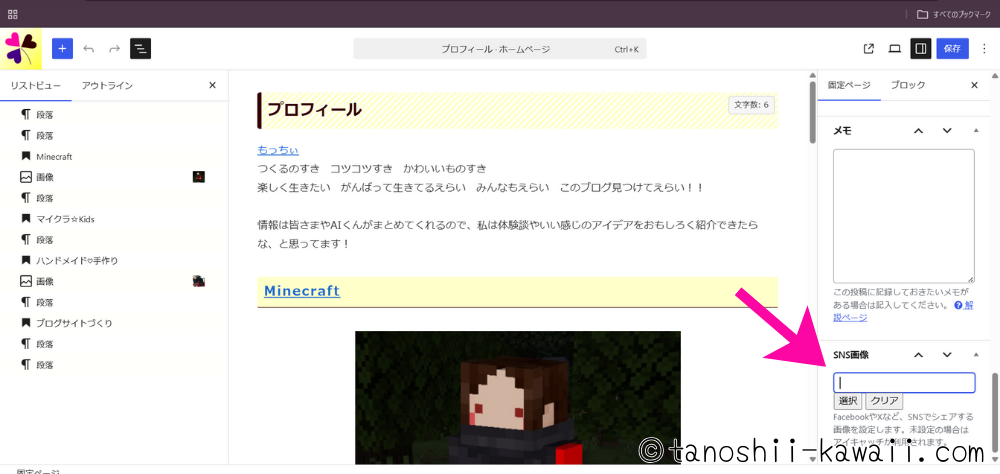The image size is (1000, 474).
Task: Click the Minecraft heading link in content
Action: click(x=302, y=291)
